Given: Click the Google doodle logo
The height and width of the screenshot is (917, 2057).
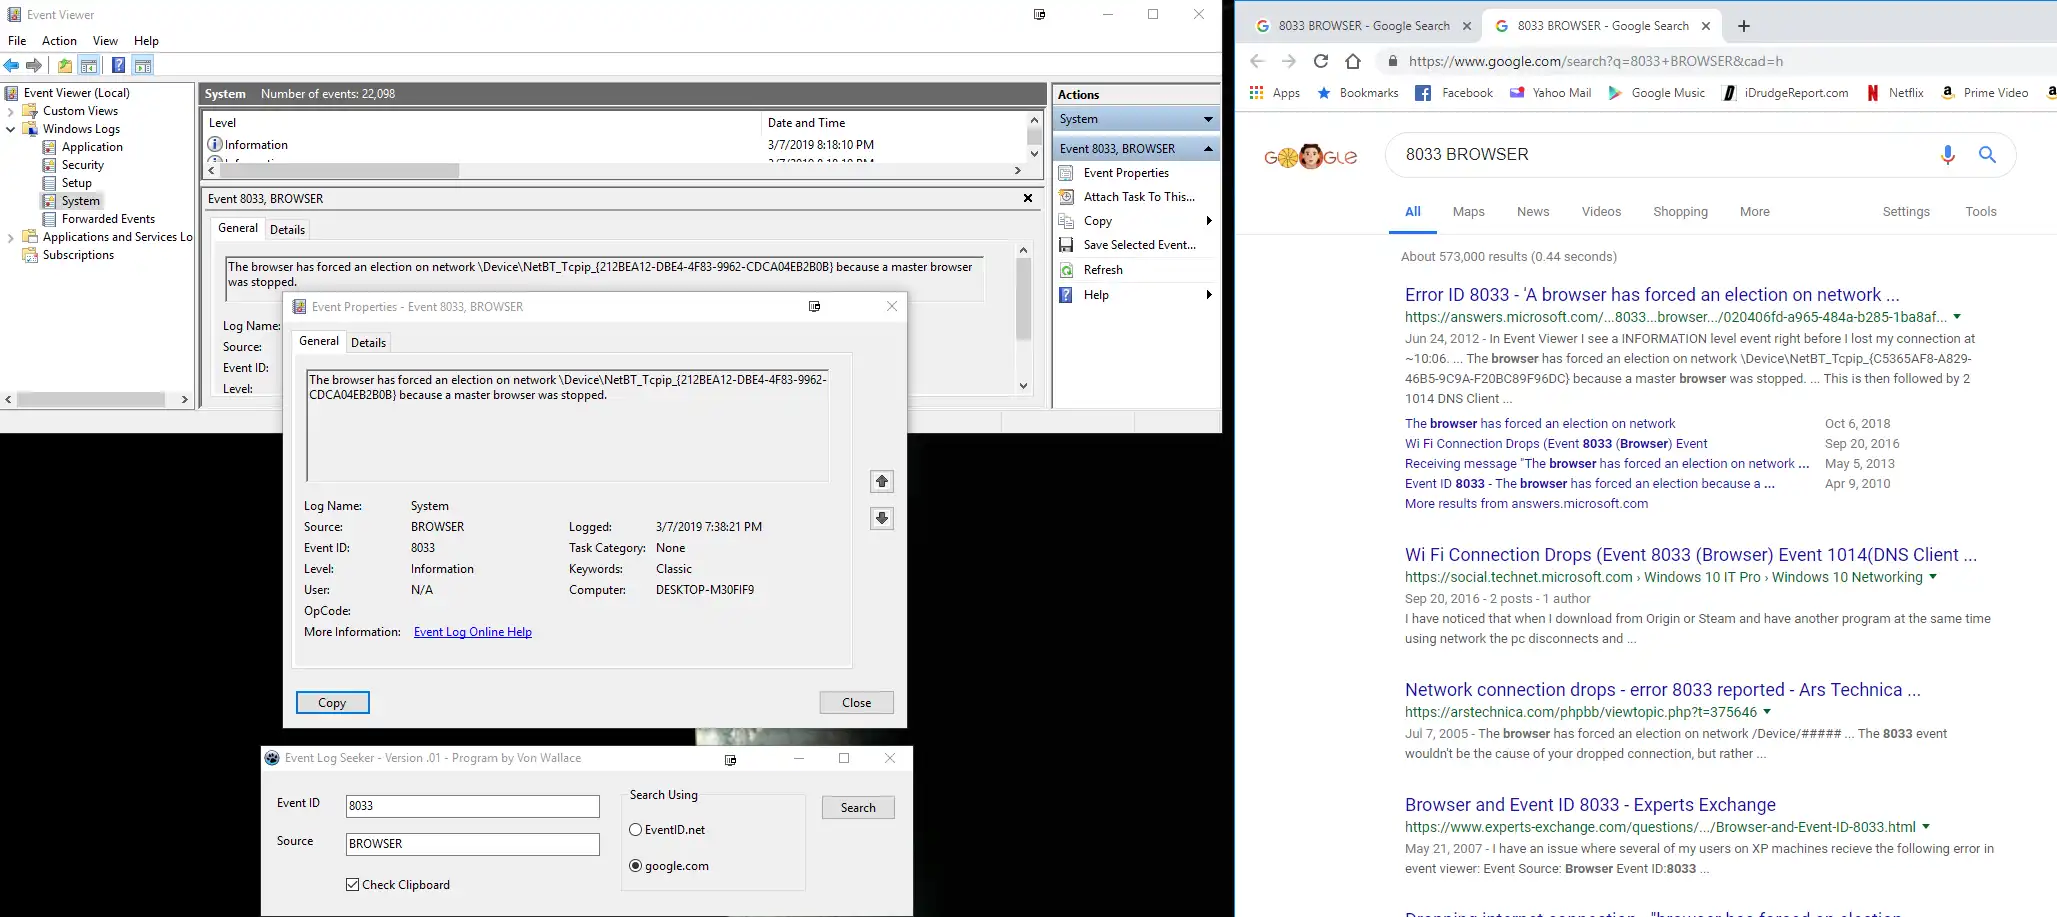Looking at the screenshot, I should pyautogui.click(x=1311, y=156).
